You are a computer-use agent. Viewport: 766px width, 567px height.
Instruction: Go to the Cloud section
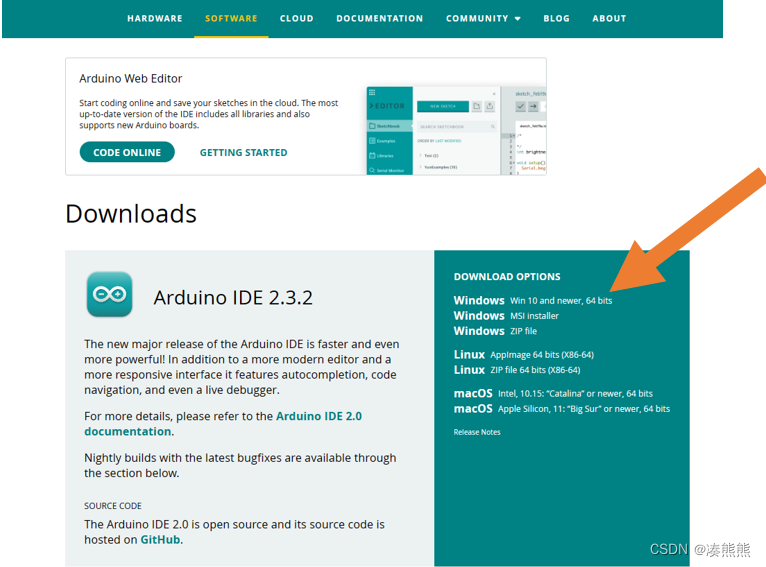pos(297,19)
